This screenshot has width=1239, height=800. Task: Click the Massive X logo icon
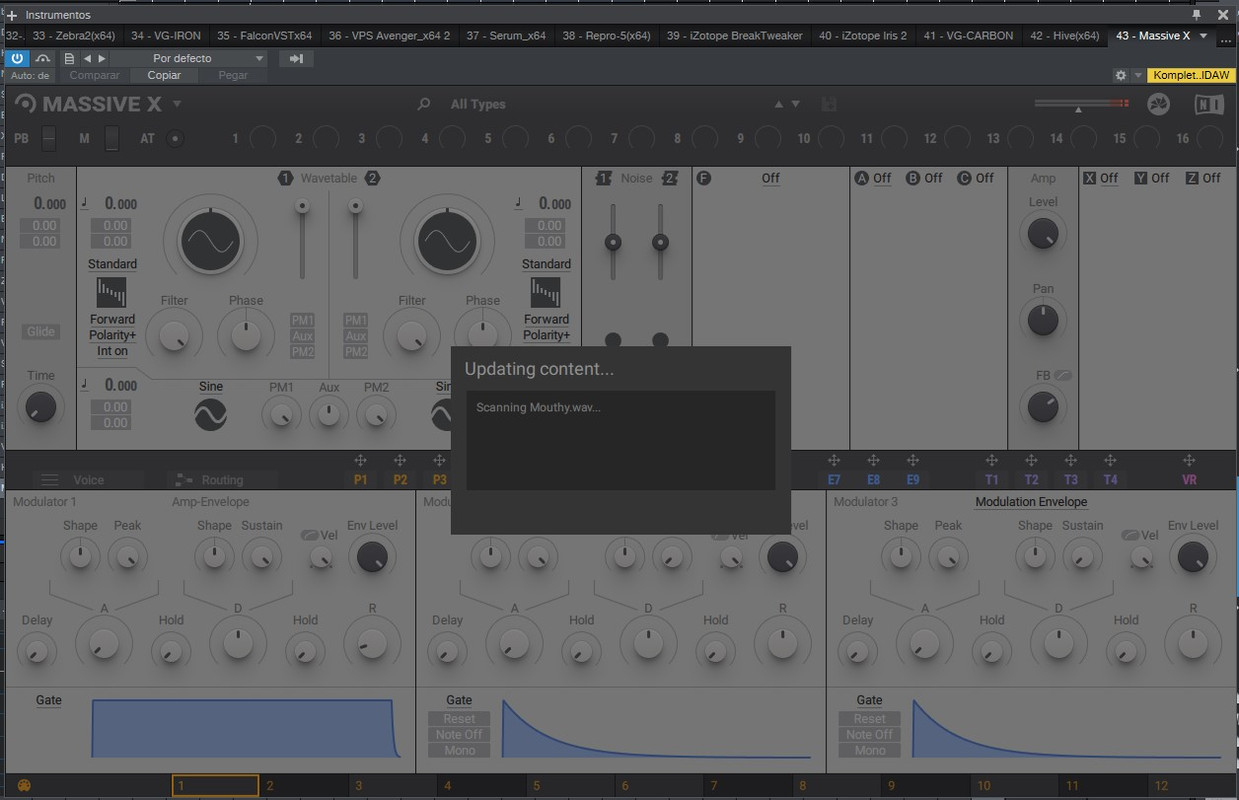pos(25,104)
